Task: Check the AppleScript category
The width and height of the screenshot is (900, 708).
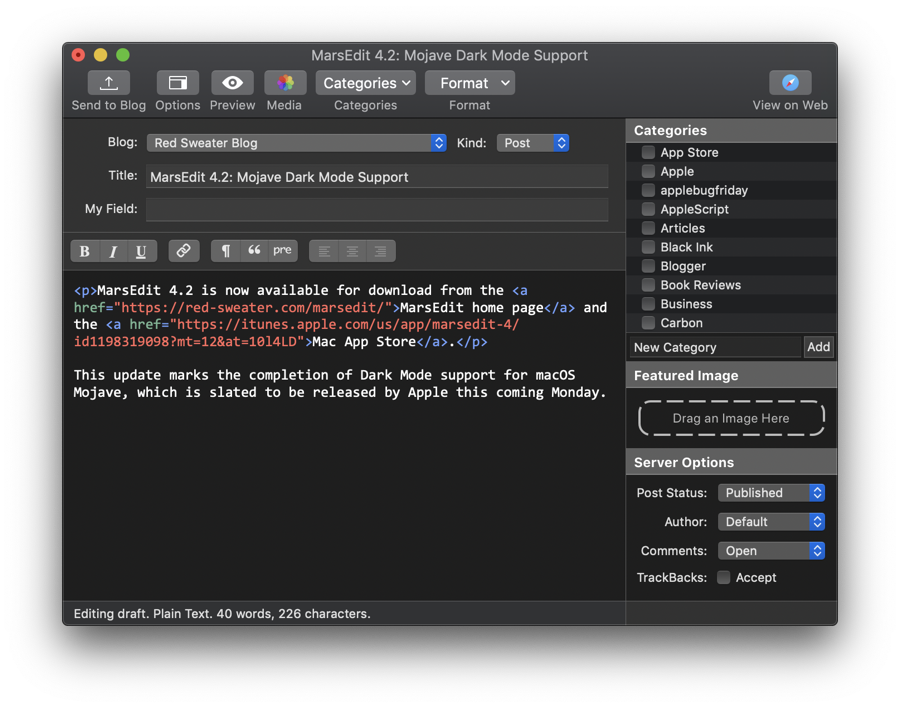Action: (x=648, y=209)
